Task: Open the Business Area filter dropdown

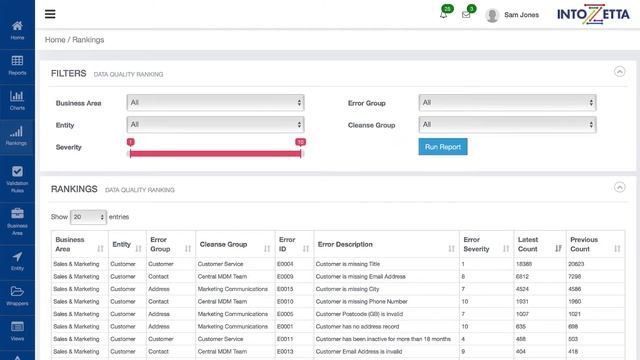Action: (216, 102)
